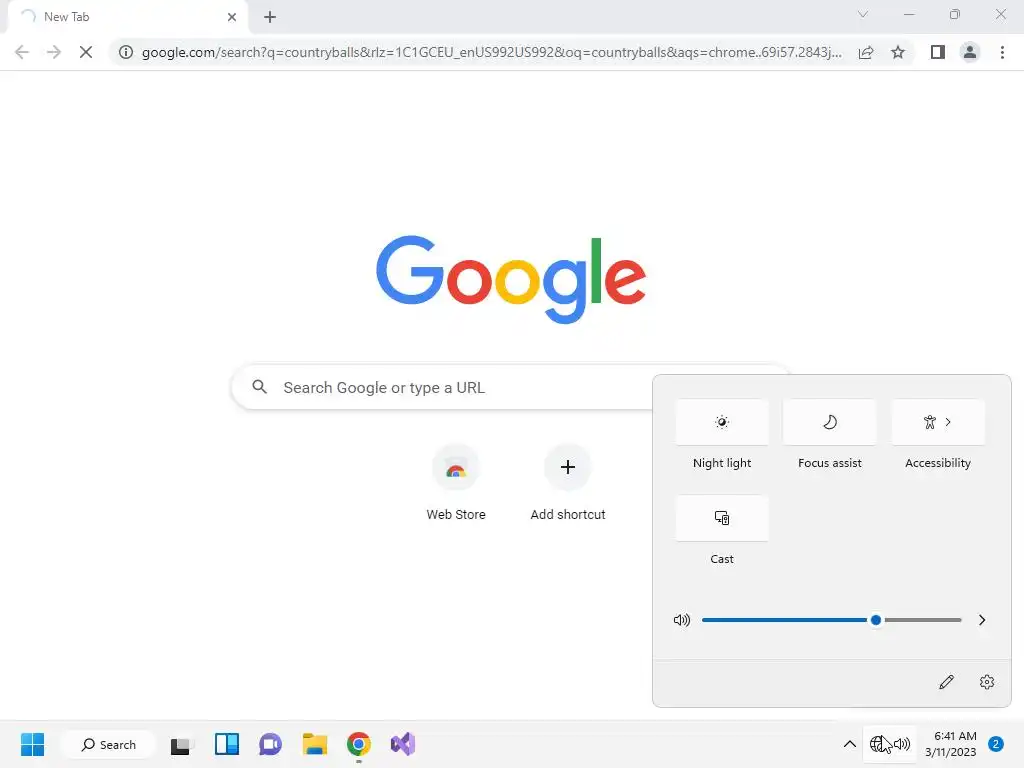The width and height of the screenshot is (1024, 768).
Task: Toggle Focus assist quick setting
Action: 829,422
